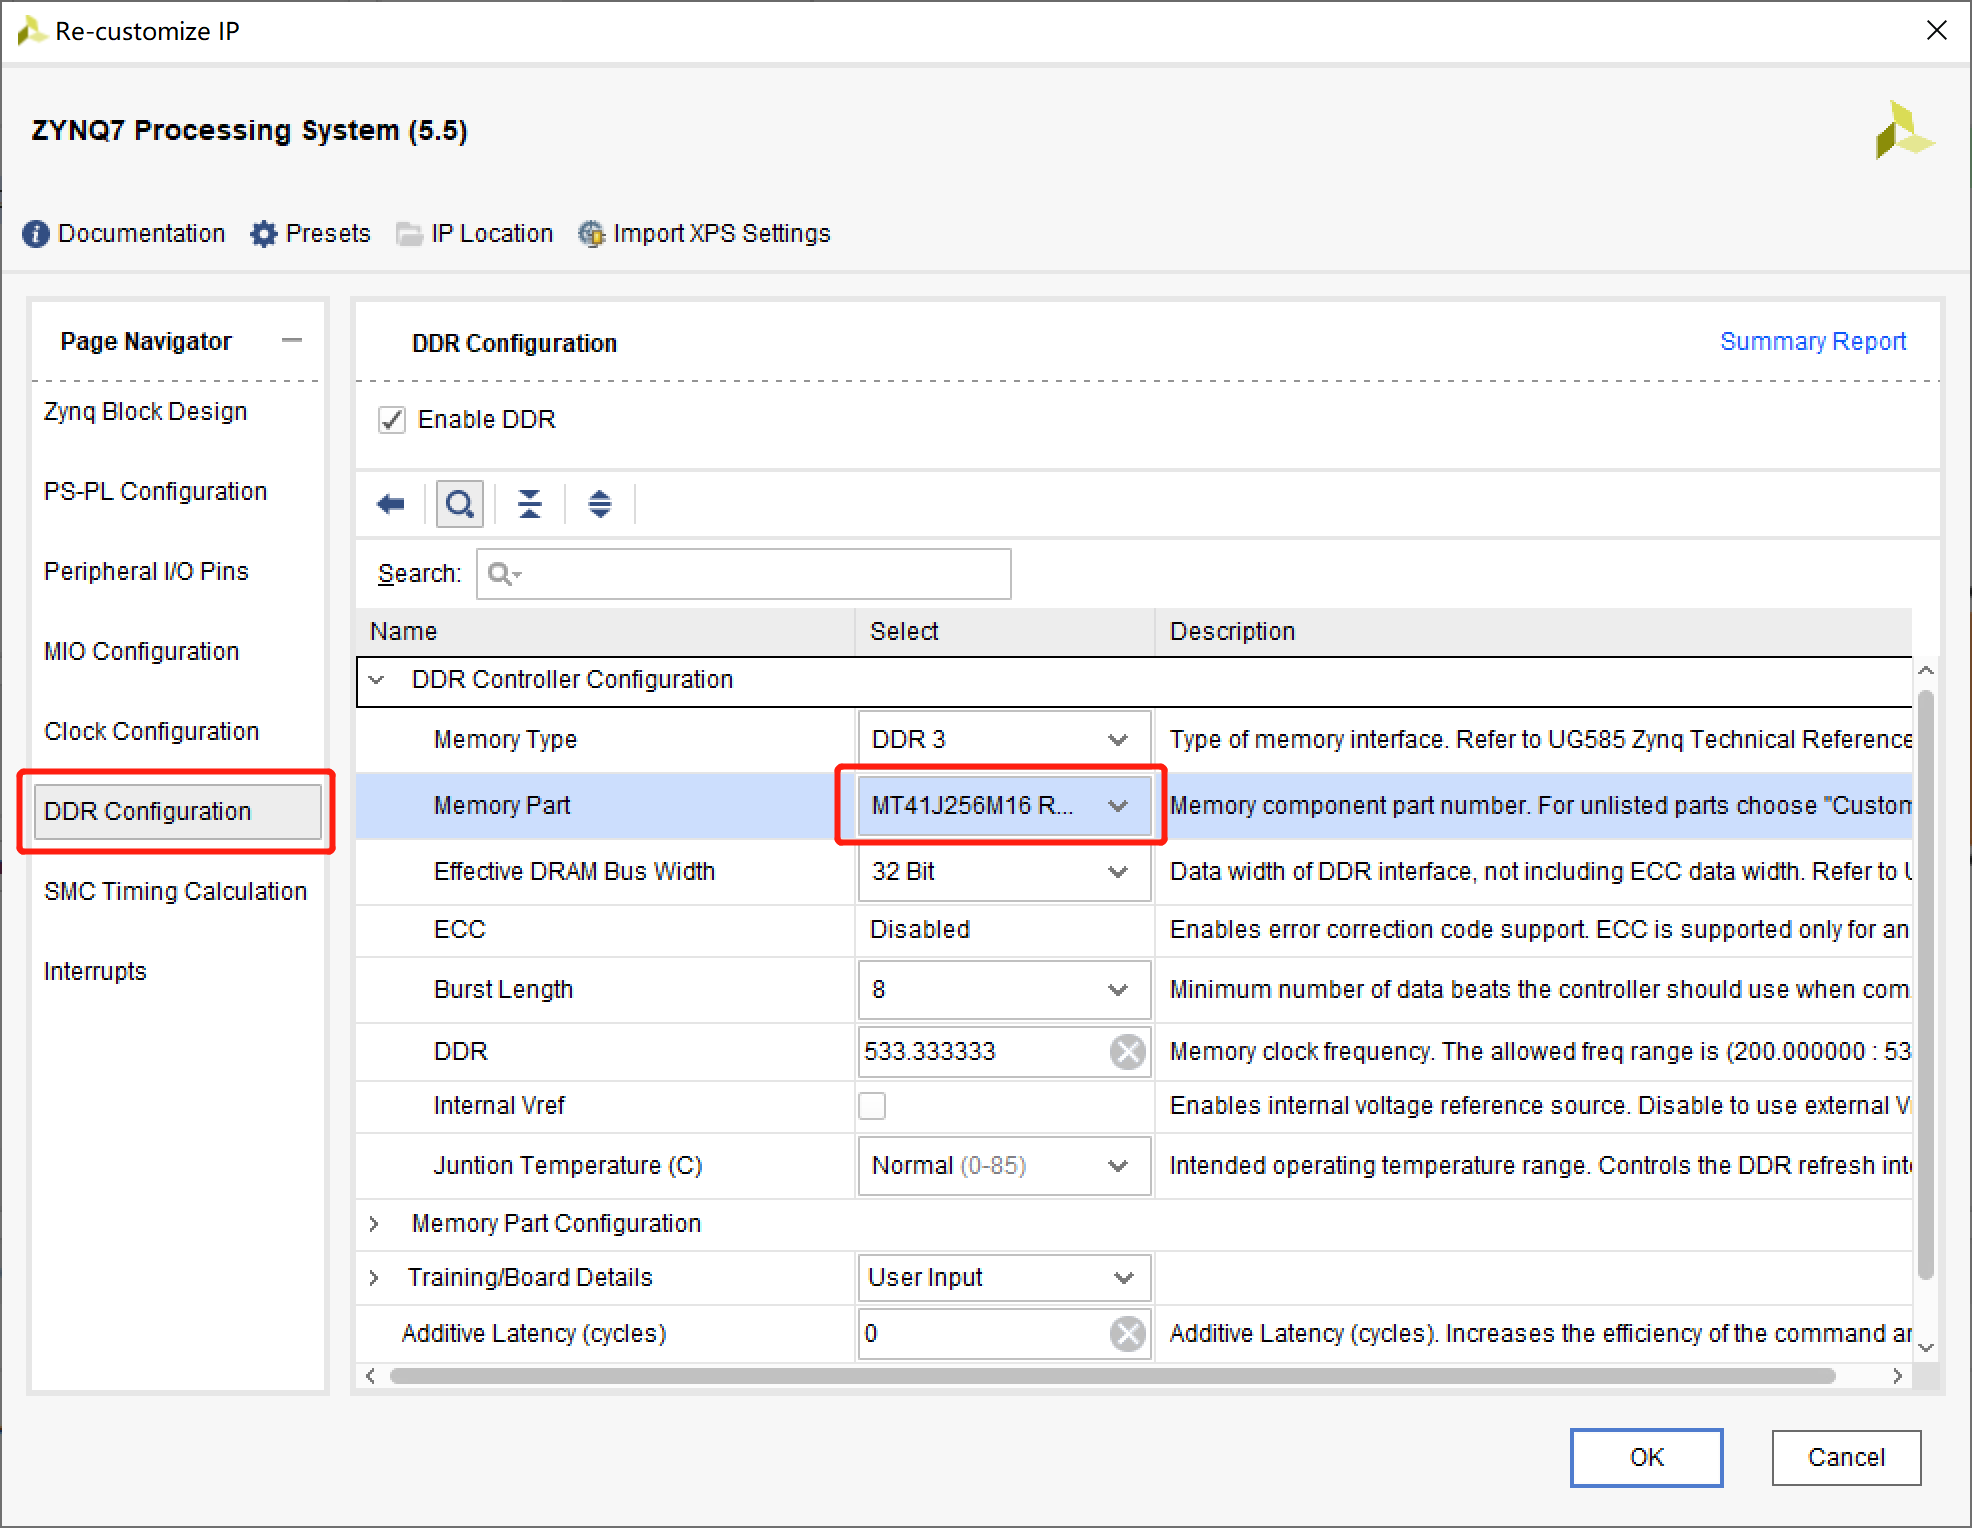The width and height of the screenshot is (1972, 1528).
Task: Click the Select column header
Action: point(1005,632)
